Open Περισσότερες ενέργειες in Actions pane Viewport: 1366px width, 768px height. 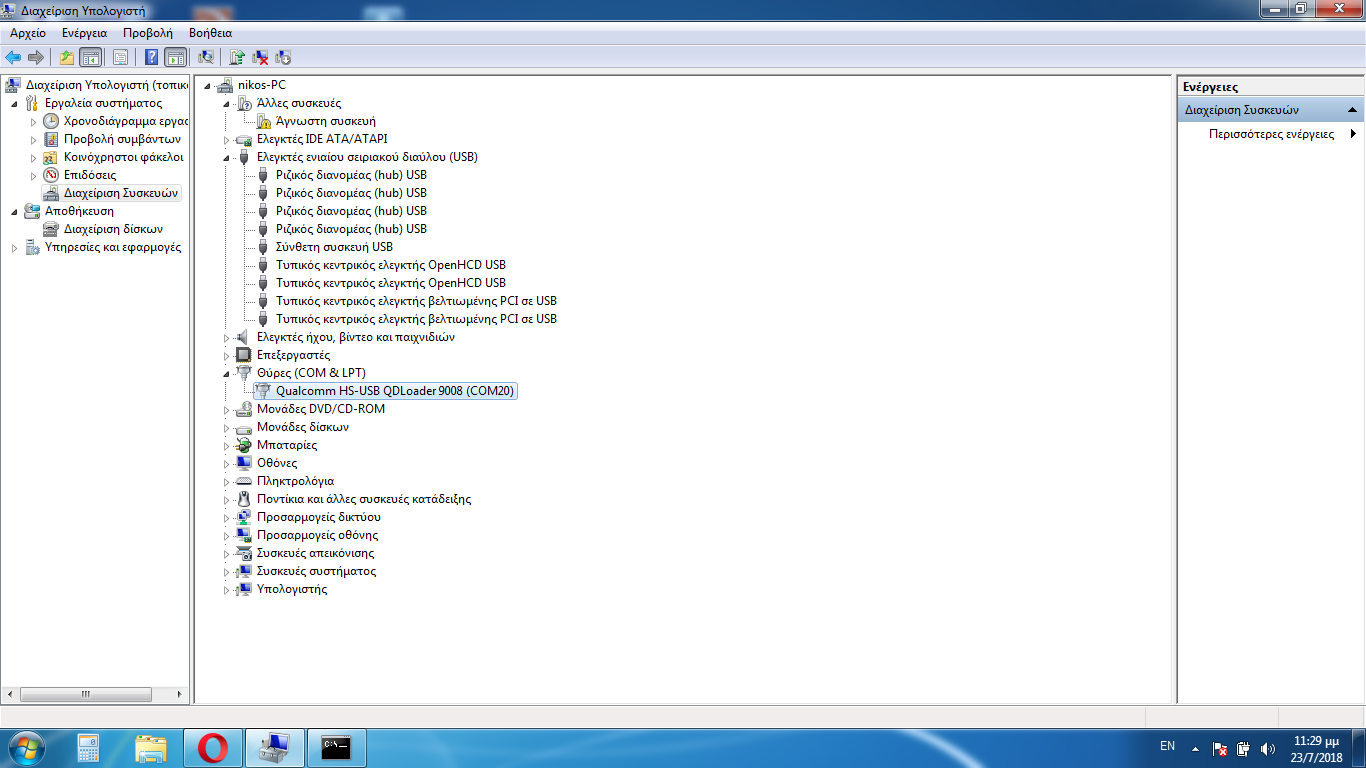1271,134
